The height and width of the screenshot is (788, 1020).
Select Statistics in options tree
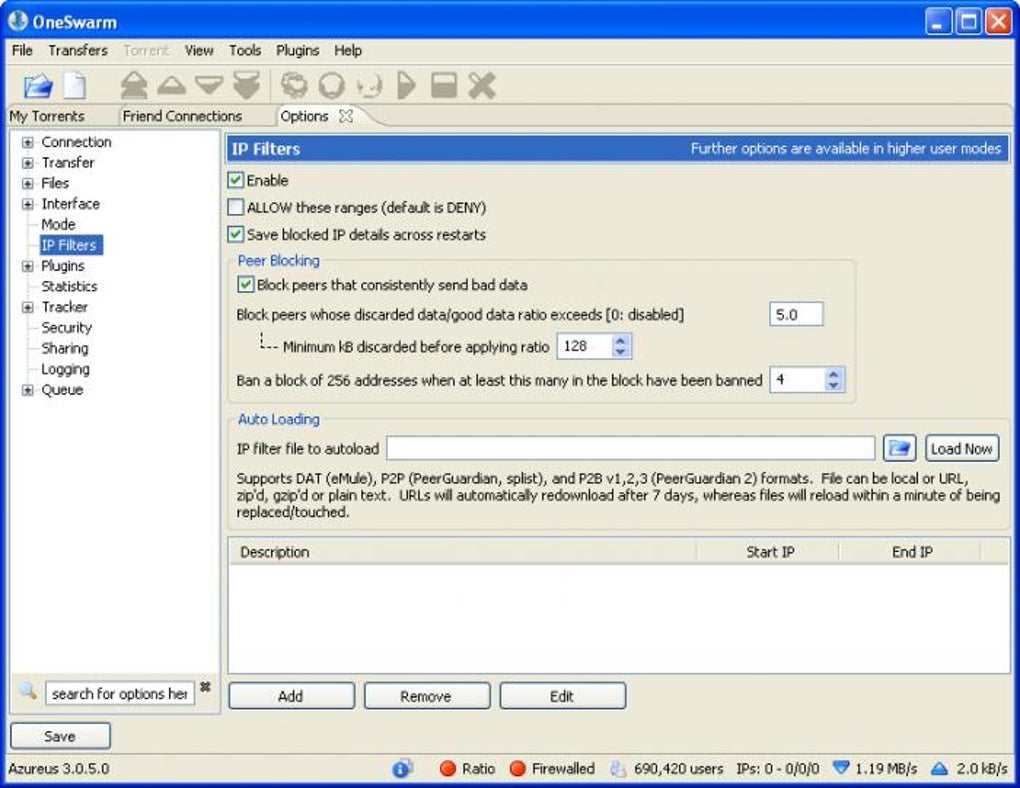[x=69, y=286]
